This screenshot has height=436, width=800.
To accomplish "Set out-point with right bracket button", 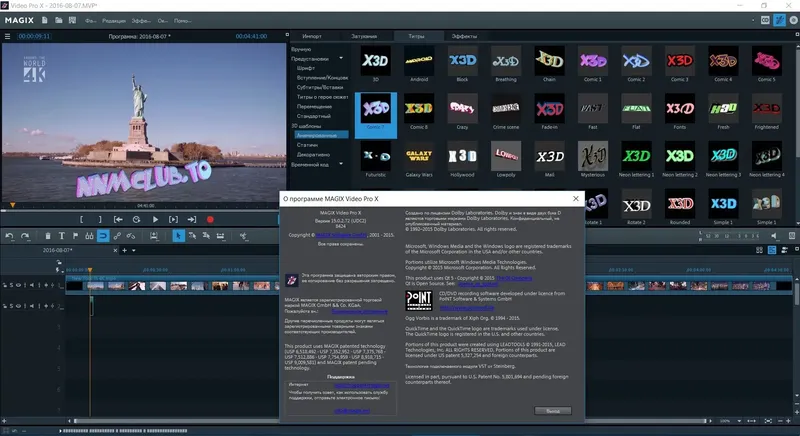I will point(100,220).
